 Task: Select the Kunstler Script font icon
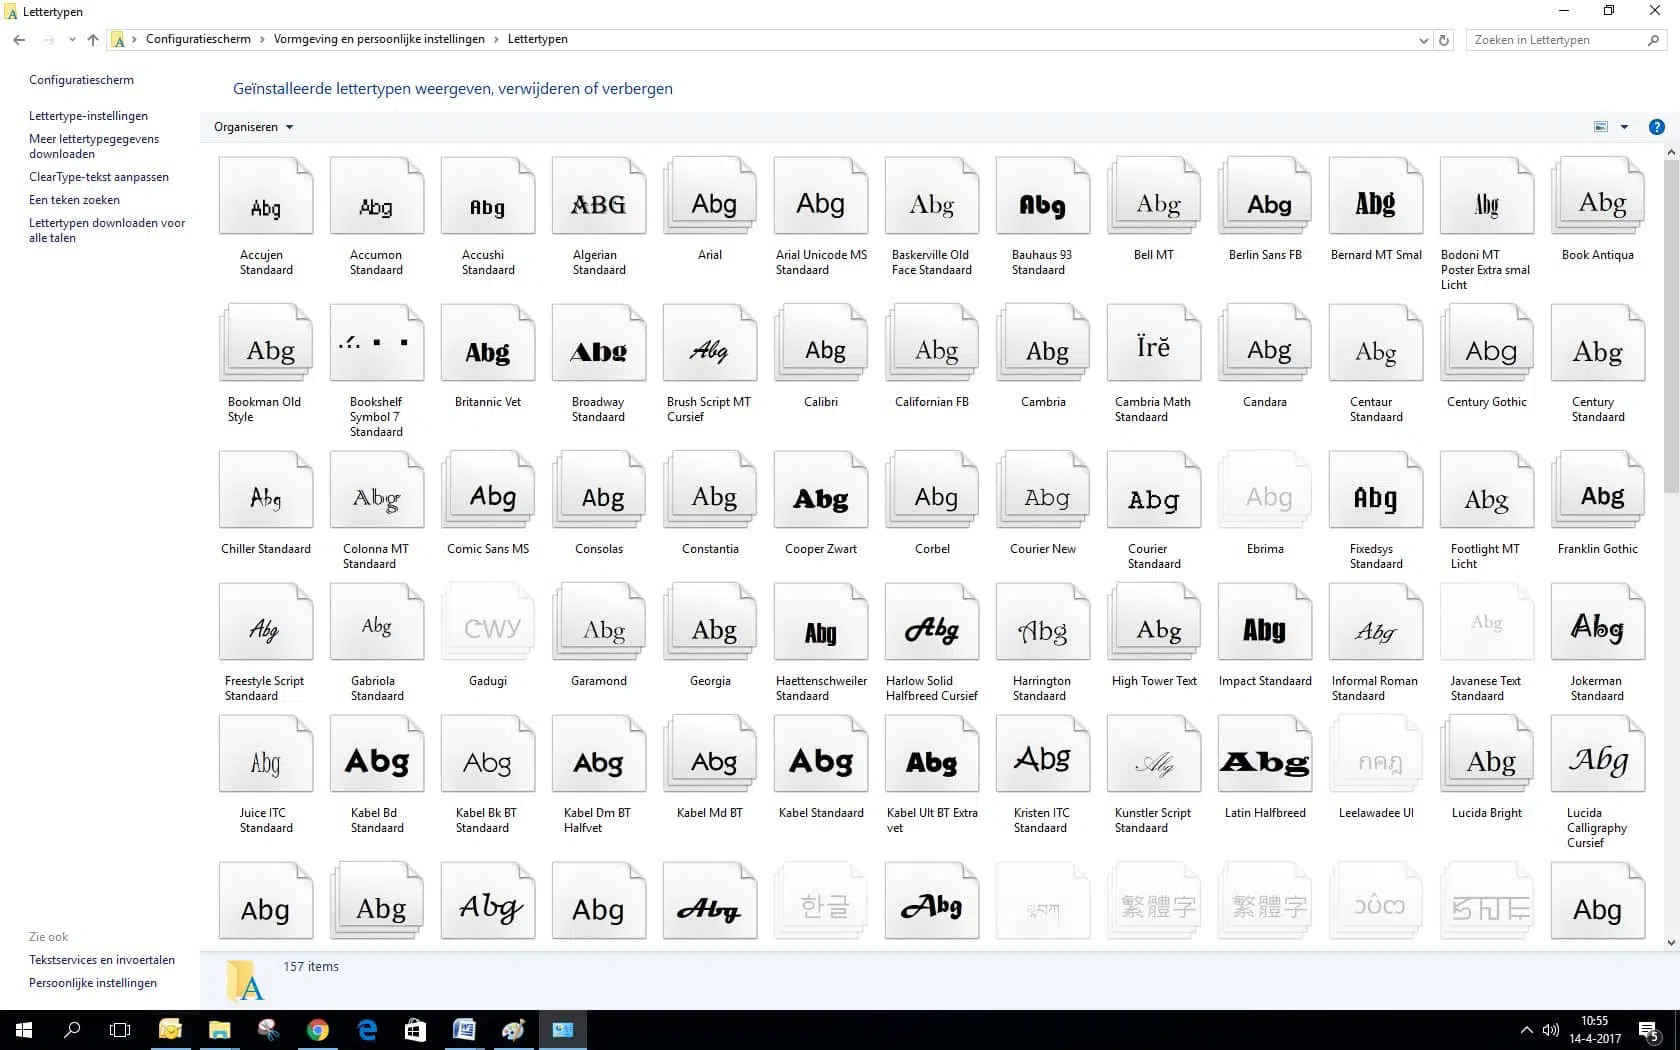1154,754
